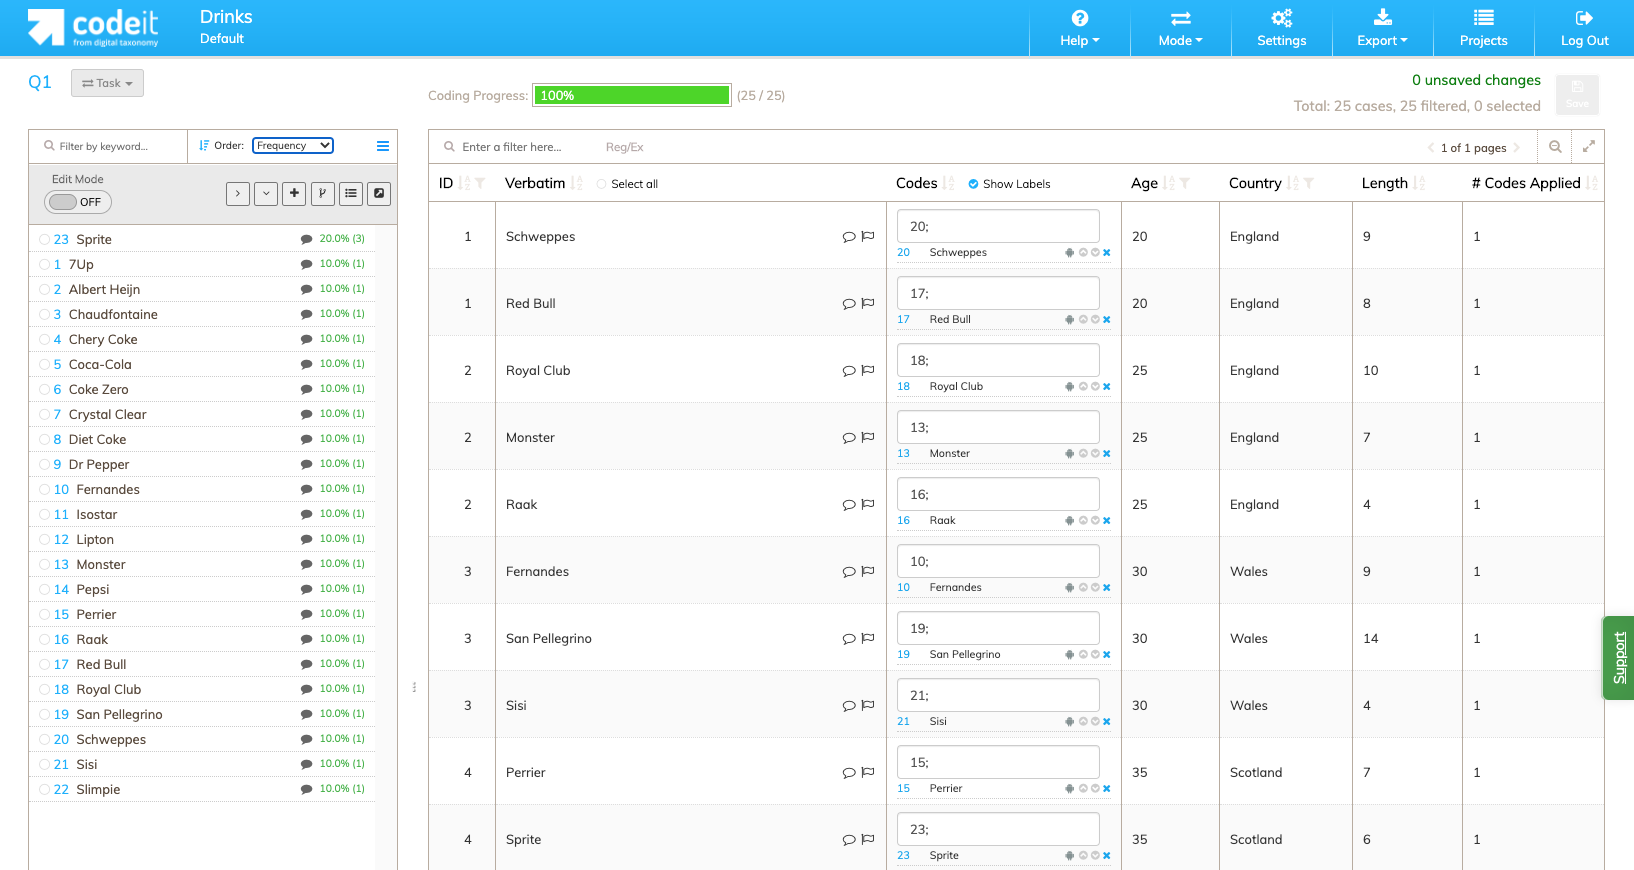Click the branch icon button in codeframe toolbar

pos(322,193)
